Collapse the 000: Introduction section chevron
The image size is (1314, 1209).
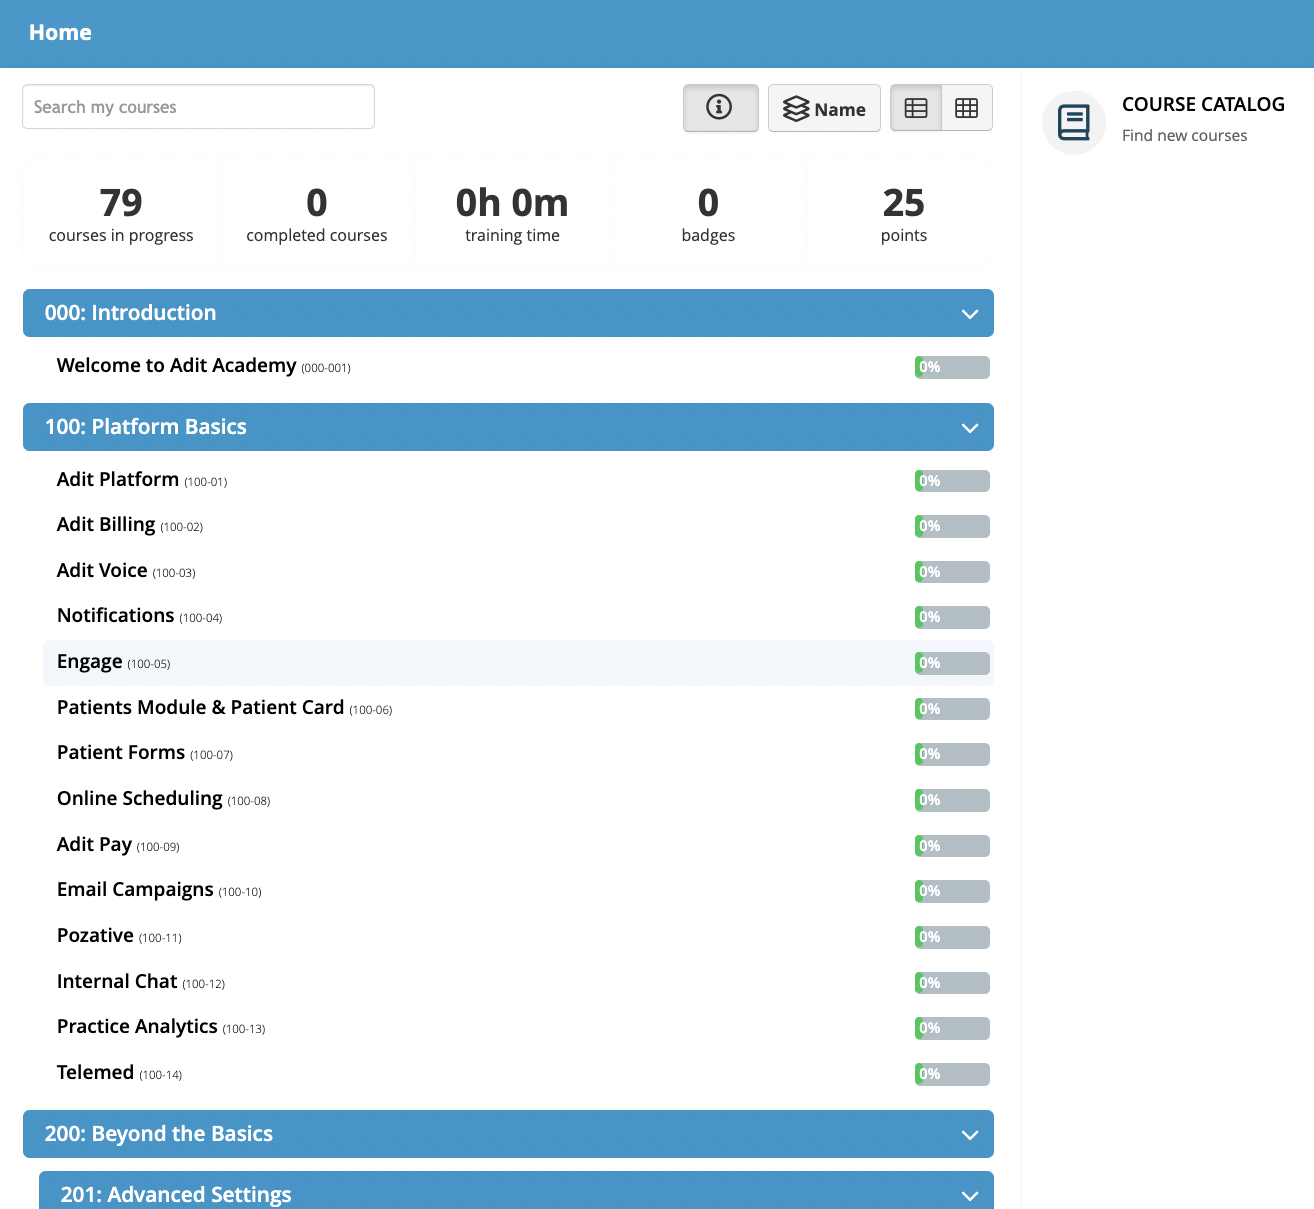(x=969, y=314)
